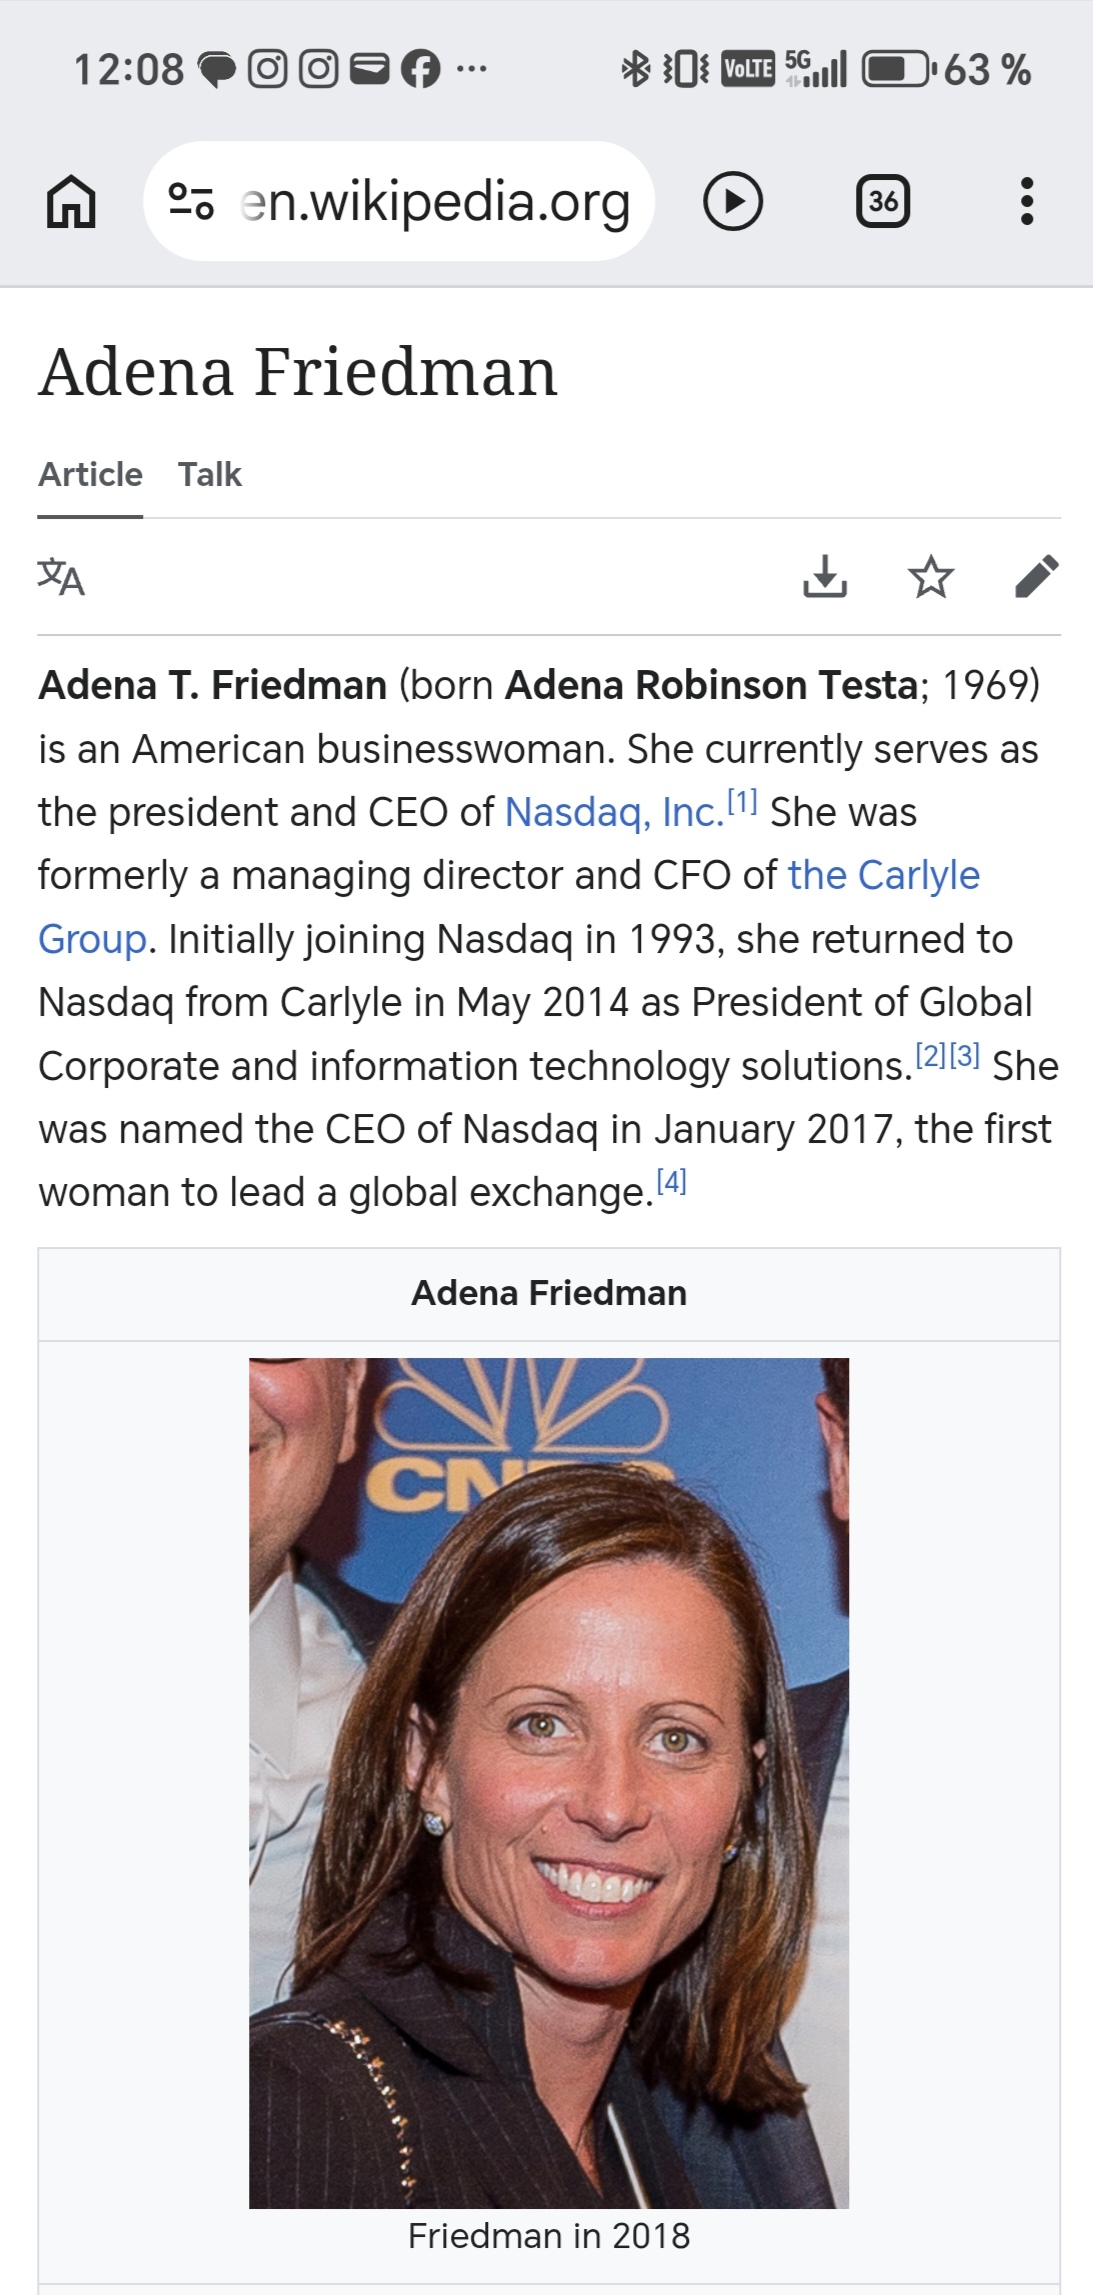Open the language selector icon
This screenshot has height=2295, width=1093.
pos(61,577)
